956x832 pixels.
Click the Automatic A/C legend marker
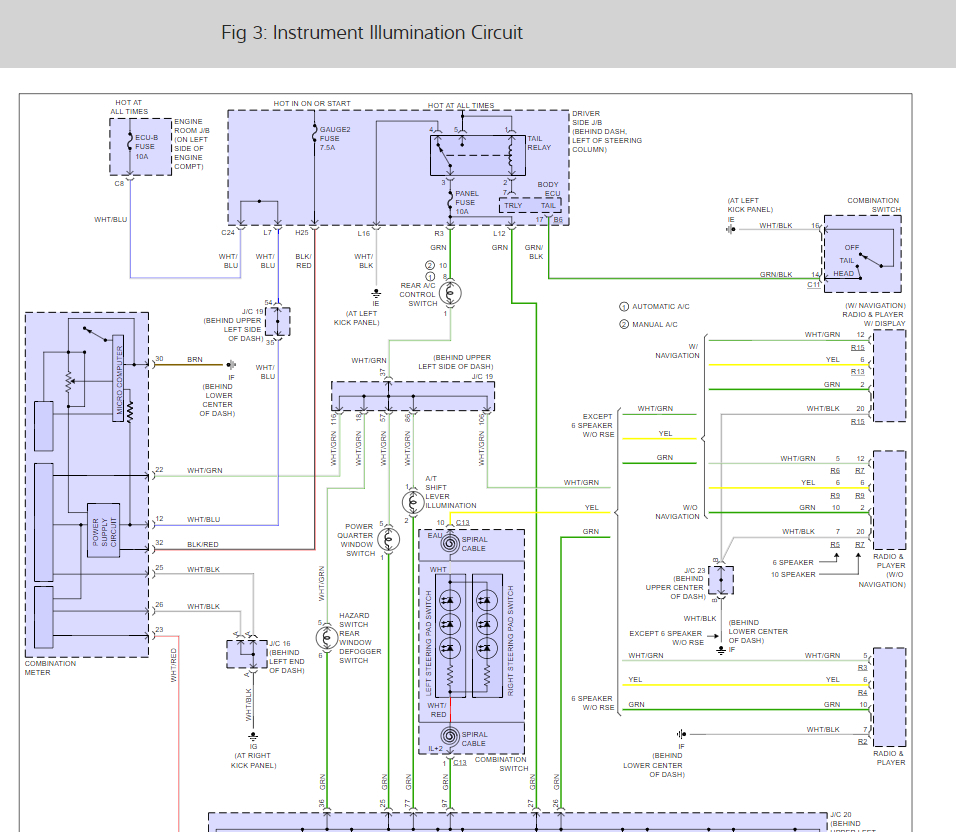(624, 306)
